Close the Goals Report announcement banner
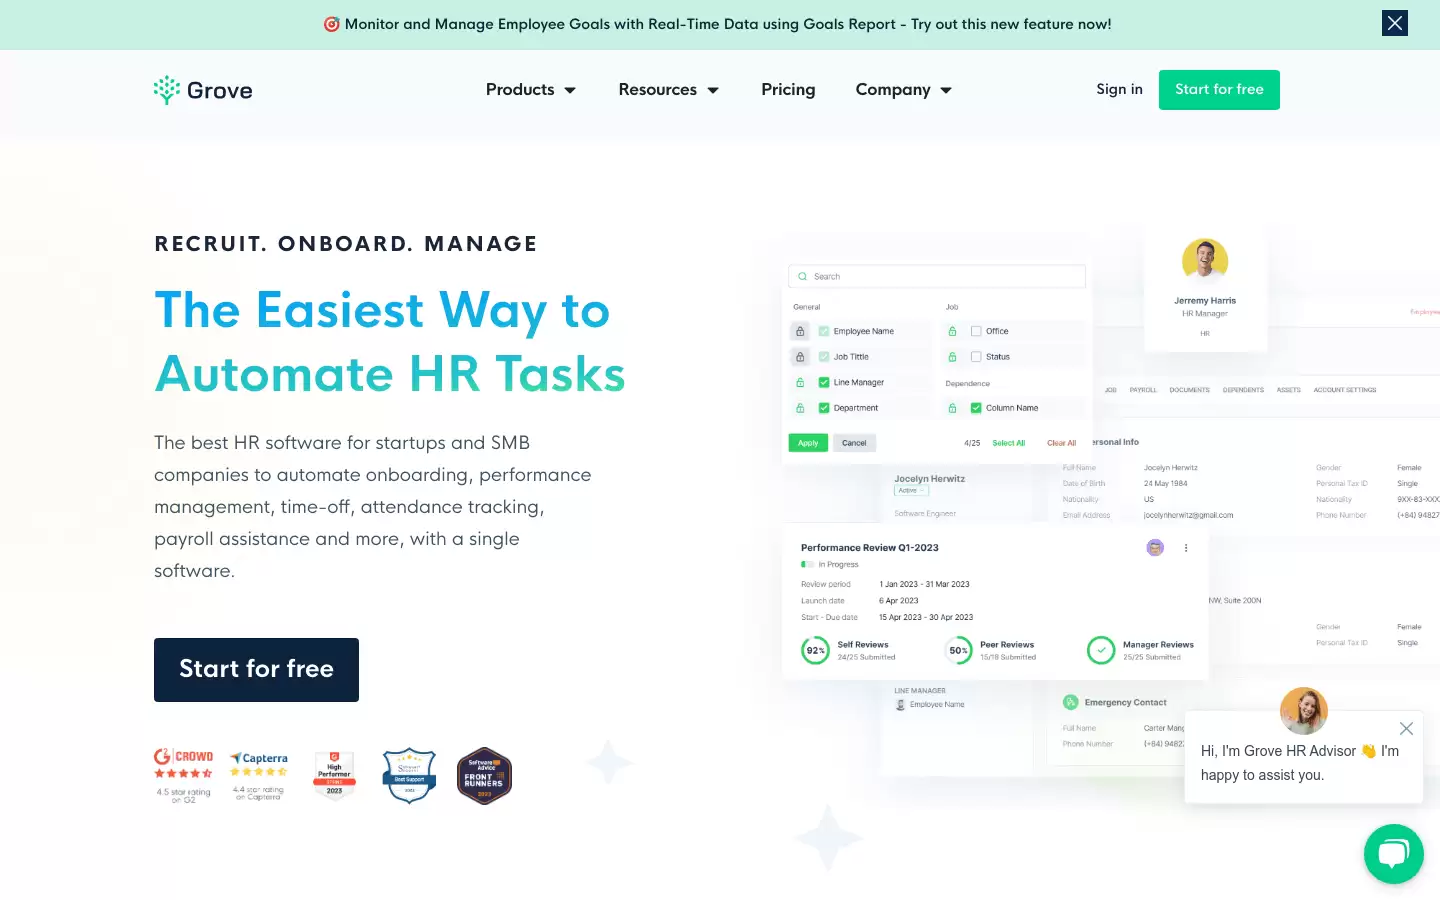 [1394, 23]
